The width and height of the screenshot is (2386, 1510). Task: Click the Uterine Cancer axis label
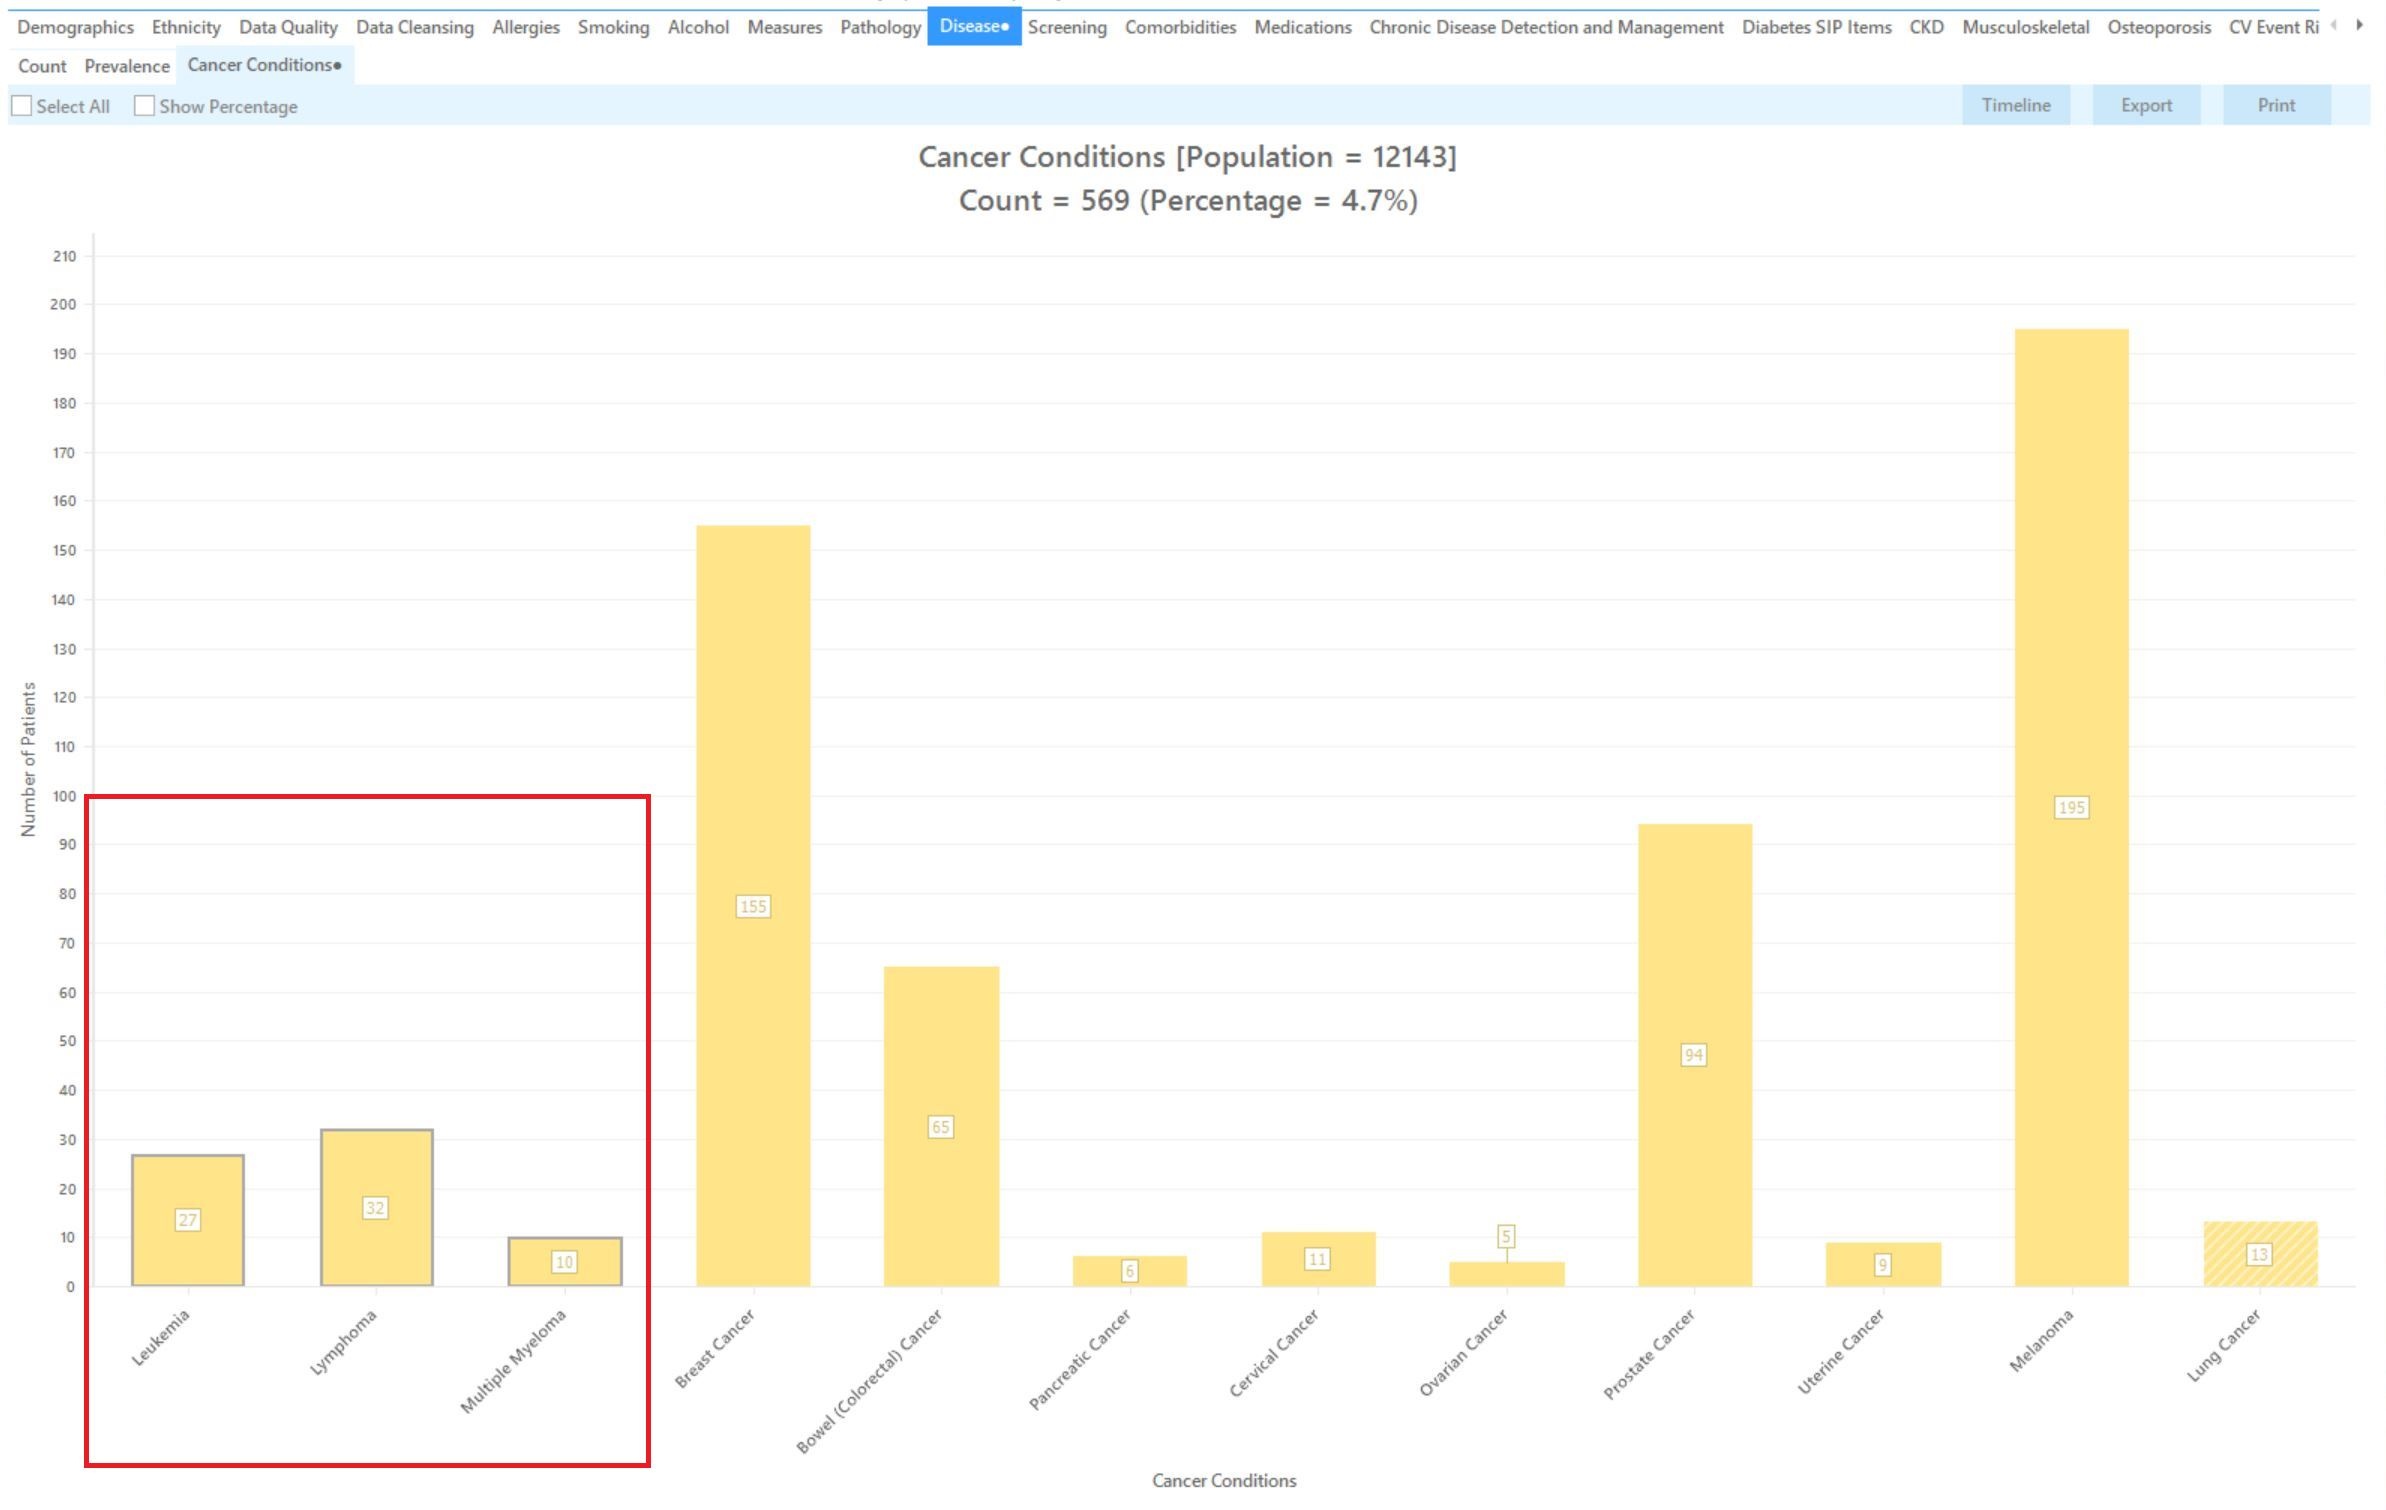coord(1841,1351)
